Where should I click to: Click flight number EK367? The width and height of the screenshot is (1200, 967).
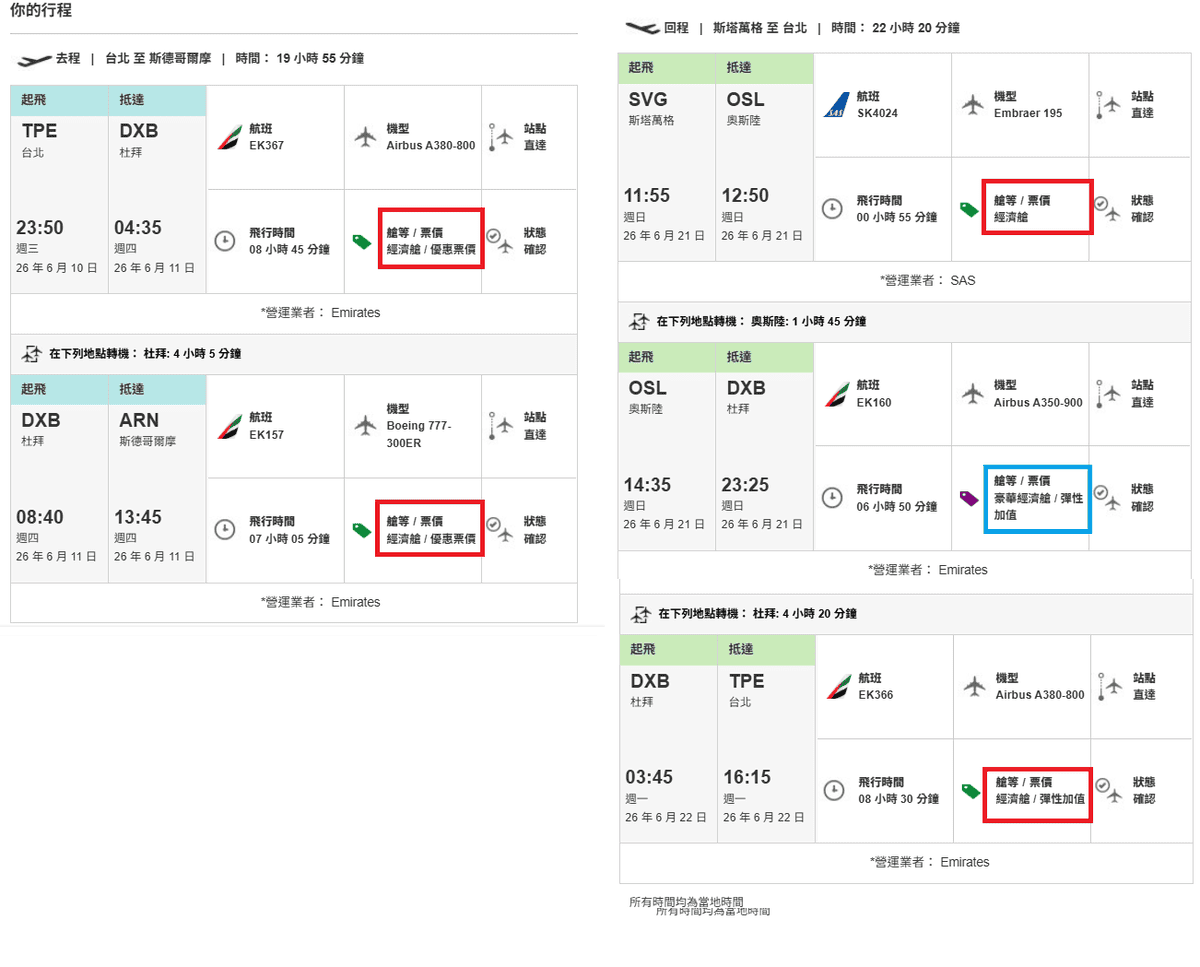pyautogui.click(x=264, y=146)
